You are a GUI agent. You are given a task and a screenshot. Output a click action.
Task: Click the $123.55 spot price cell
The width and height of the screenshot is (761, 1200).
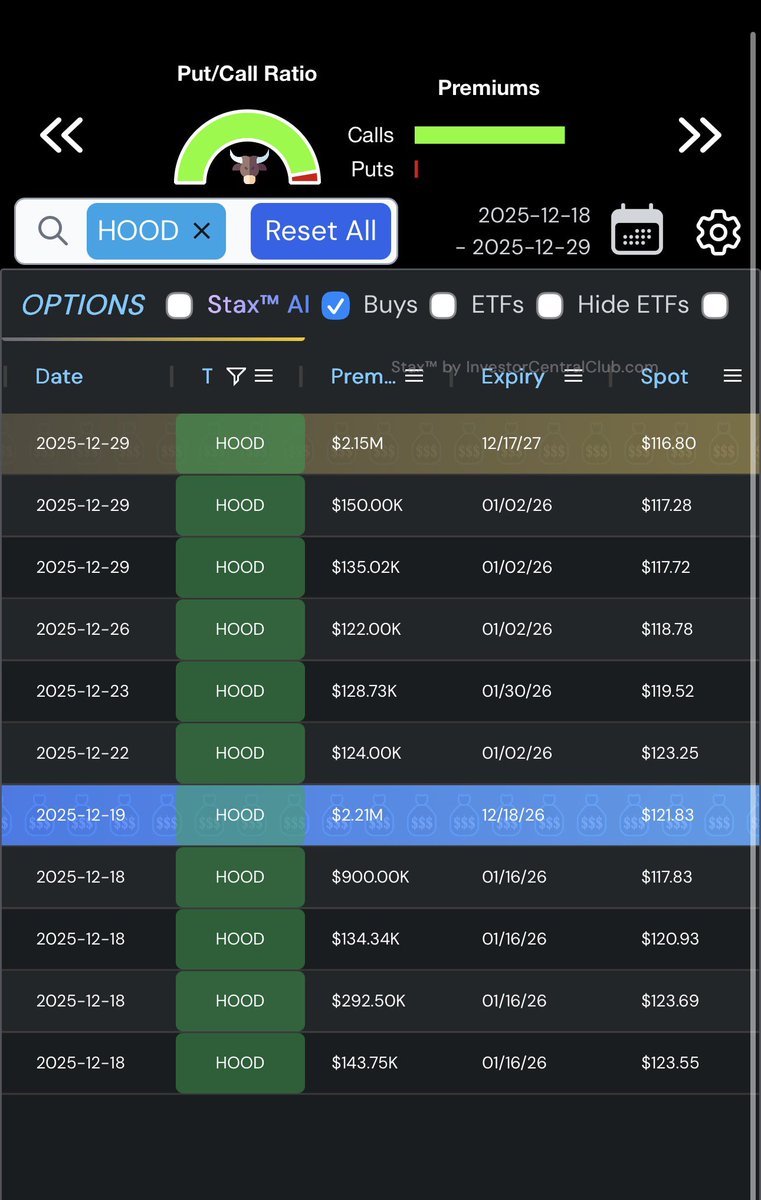669,1063
